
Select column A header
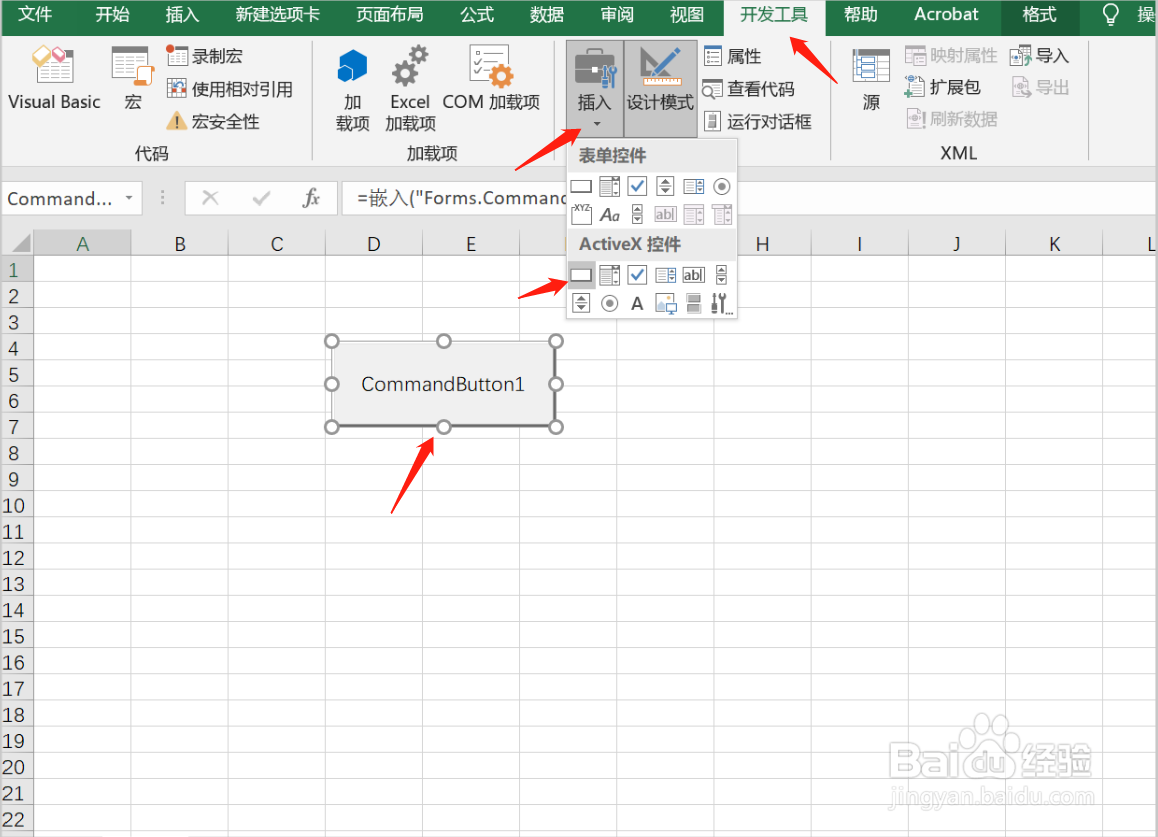click(x=83, y=244)
